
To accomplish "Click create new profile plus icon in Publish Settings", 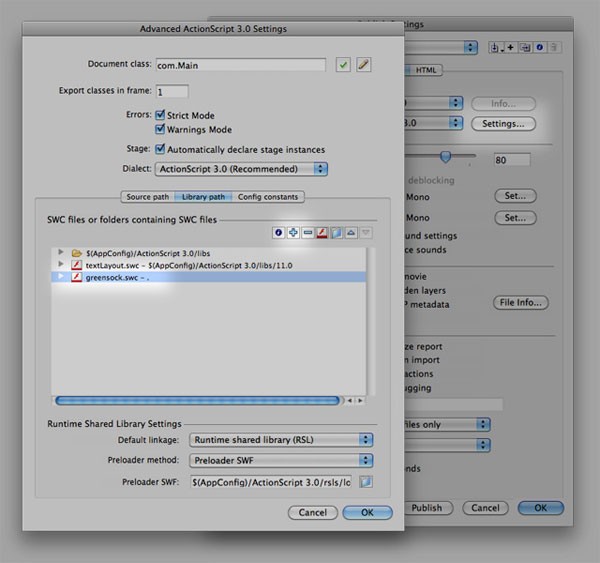I will 510,47.
